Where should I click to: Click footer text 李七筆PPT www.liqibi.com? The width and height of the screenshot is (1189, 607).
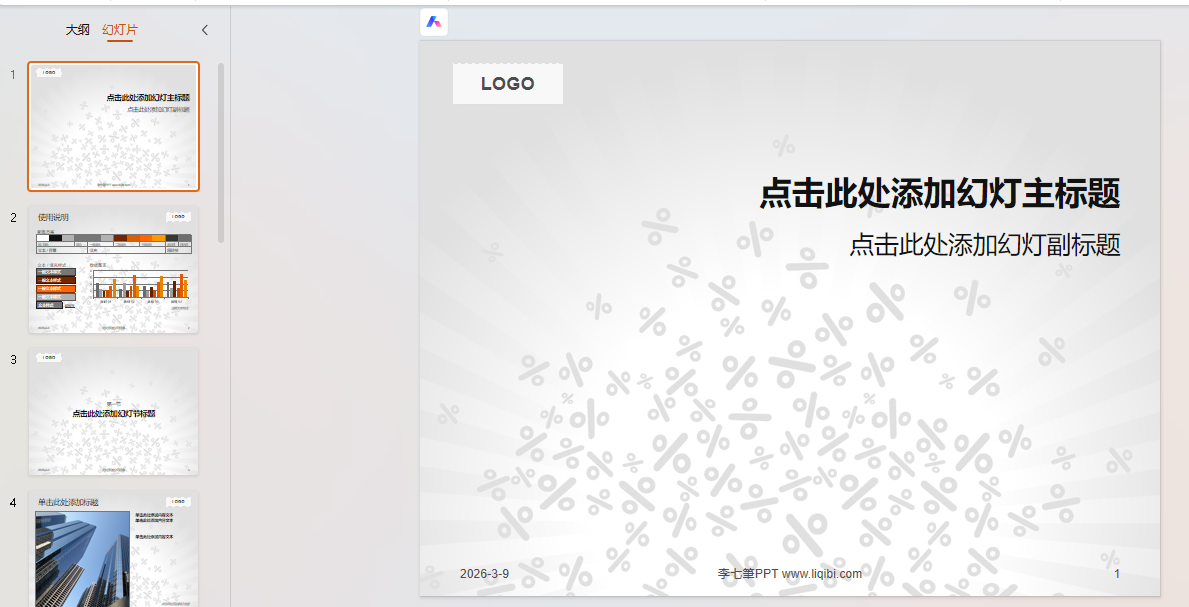(789, 574)
